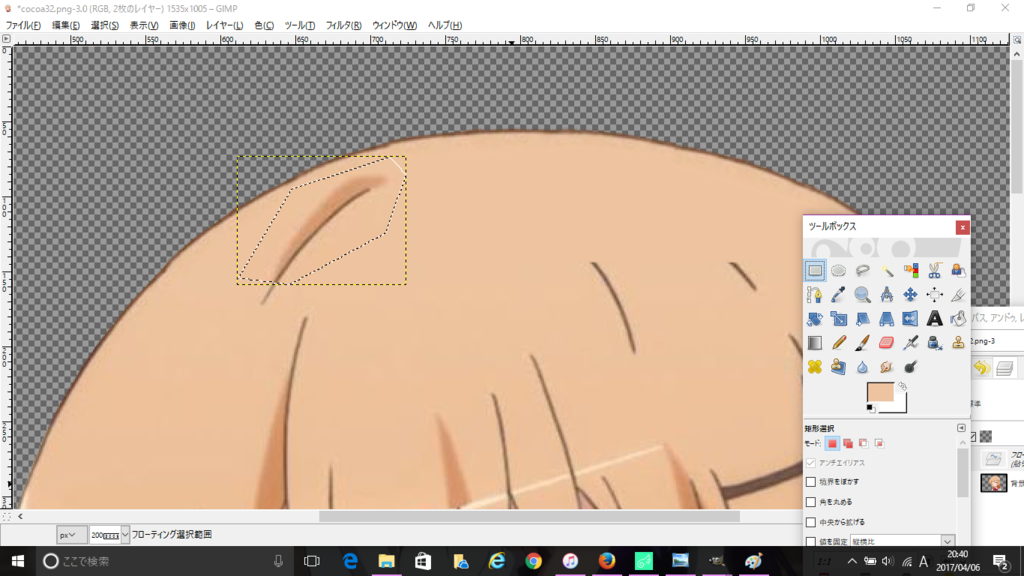Select the Text tool
This screenshot has height=576, width=1024.
pos(935,319)
